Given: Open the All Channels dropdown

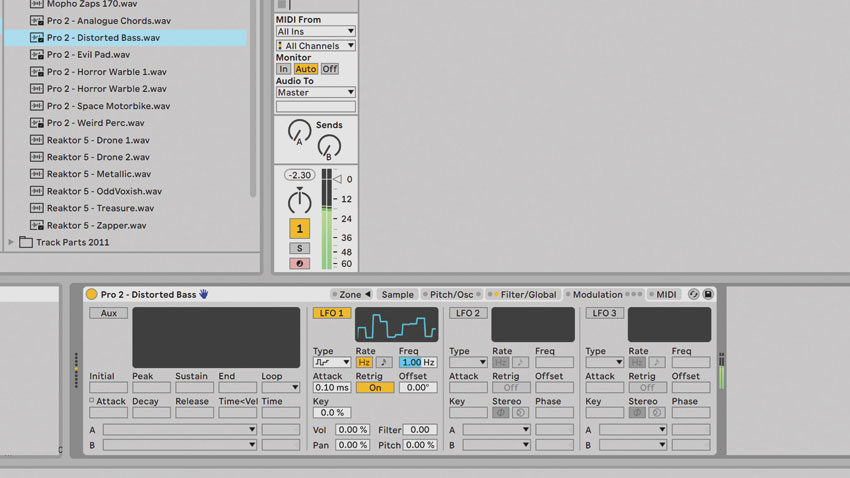Looking at the screenshot, I should point(315,46).
